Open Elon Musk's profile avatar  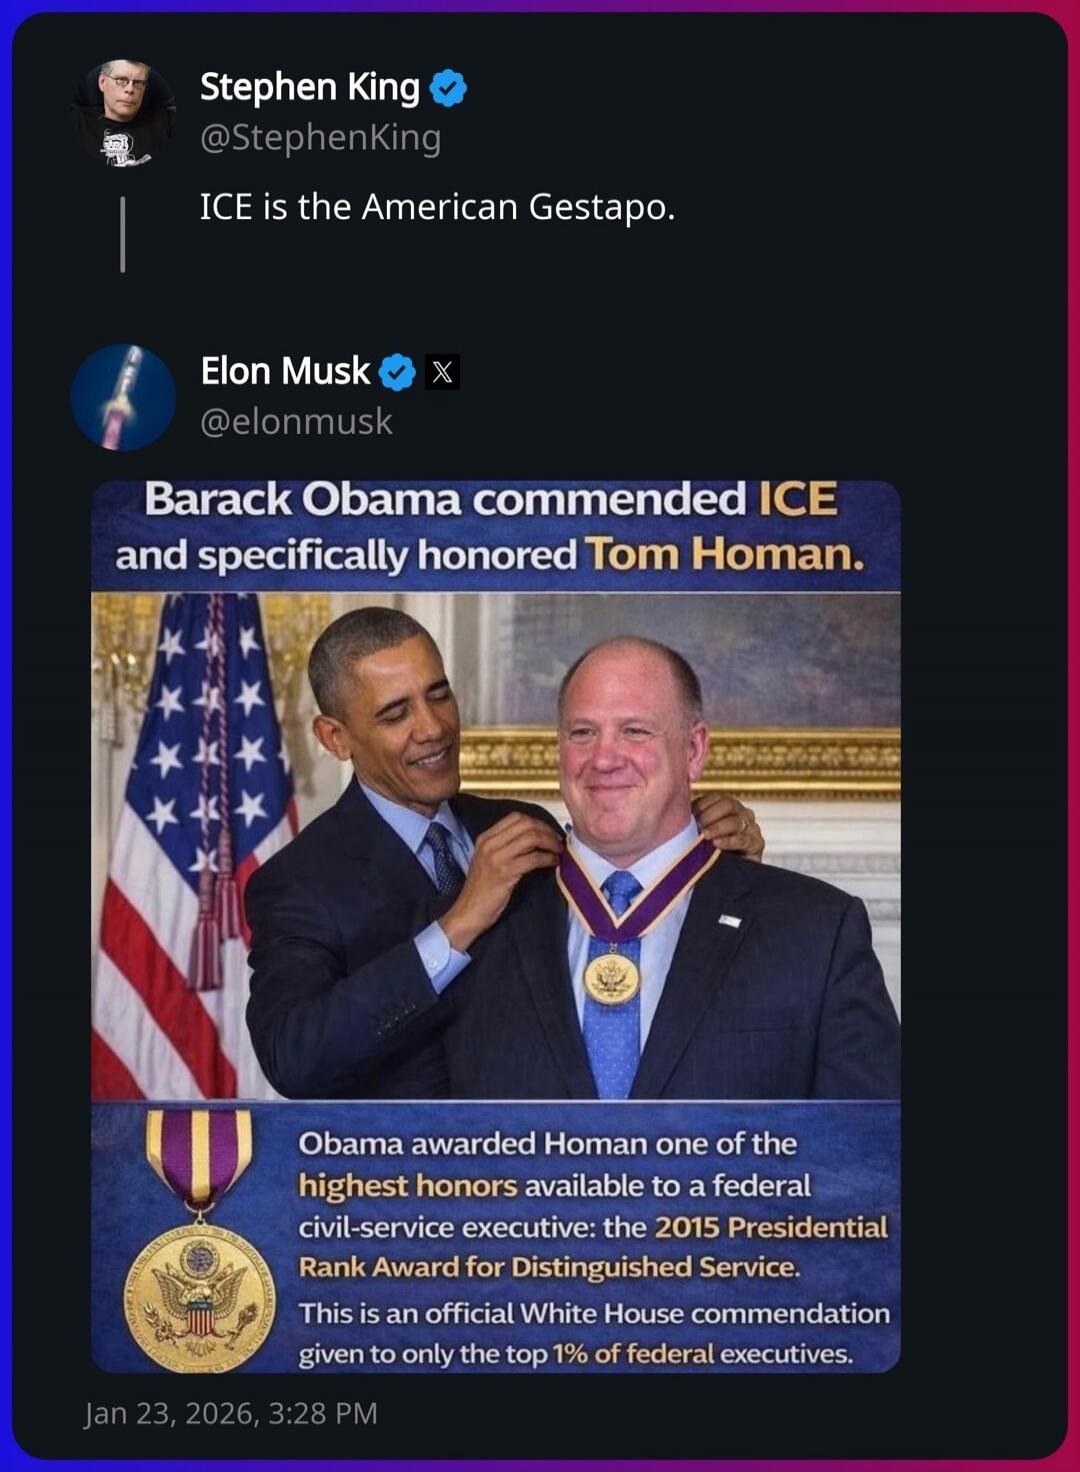point(122,396)
